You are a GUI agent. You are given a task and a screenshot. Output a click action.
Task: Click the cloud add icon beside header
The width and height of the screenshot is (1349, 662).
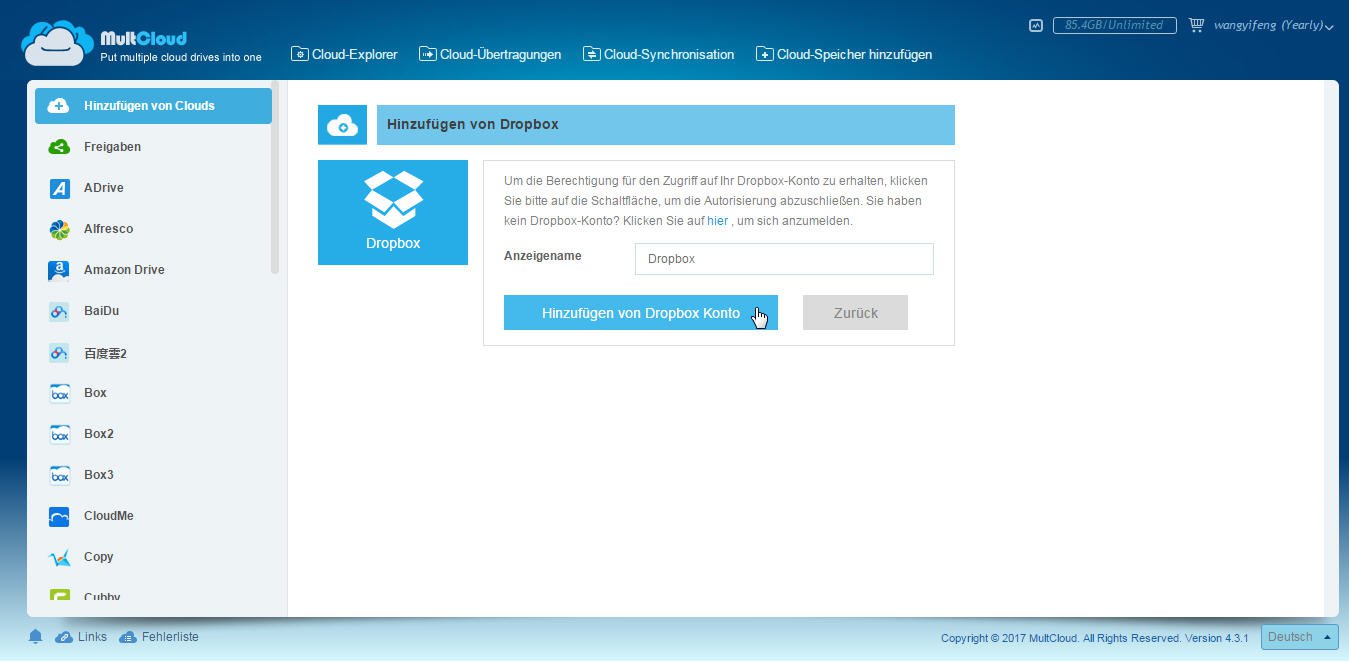[x=342, y=125]
